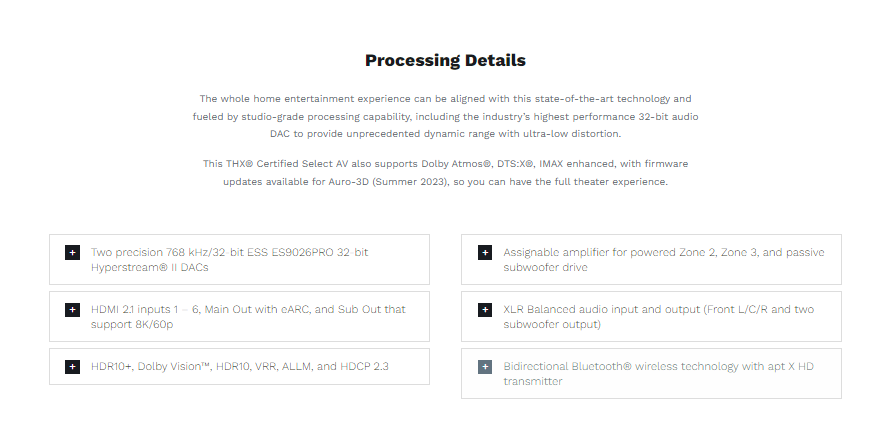Click the Processing Details heading

pyautogui.click(x=445, y=61)
